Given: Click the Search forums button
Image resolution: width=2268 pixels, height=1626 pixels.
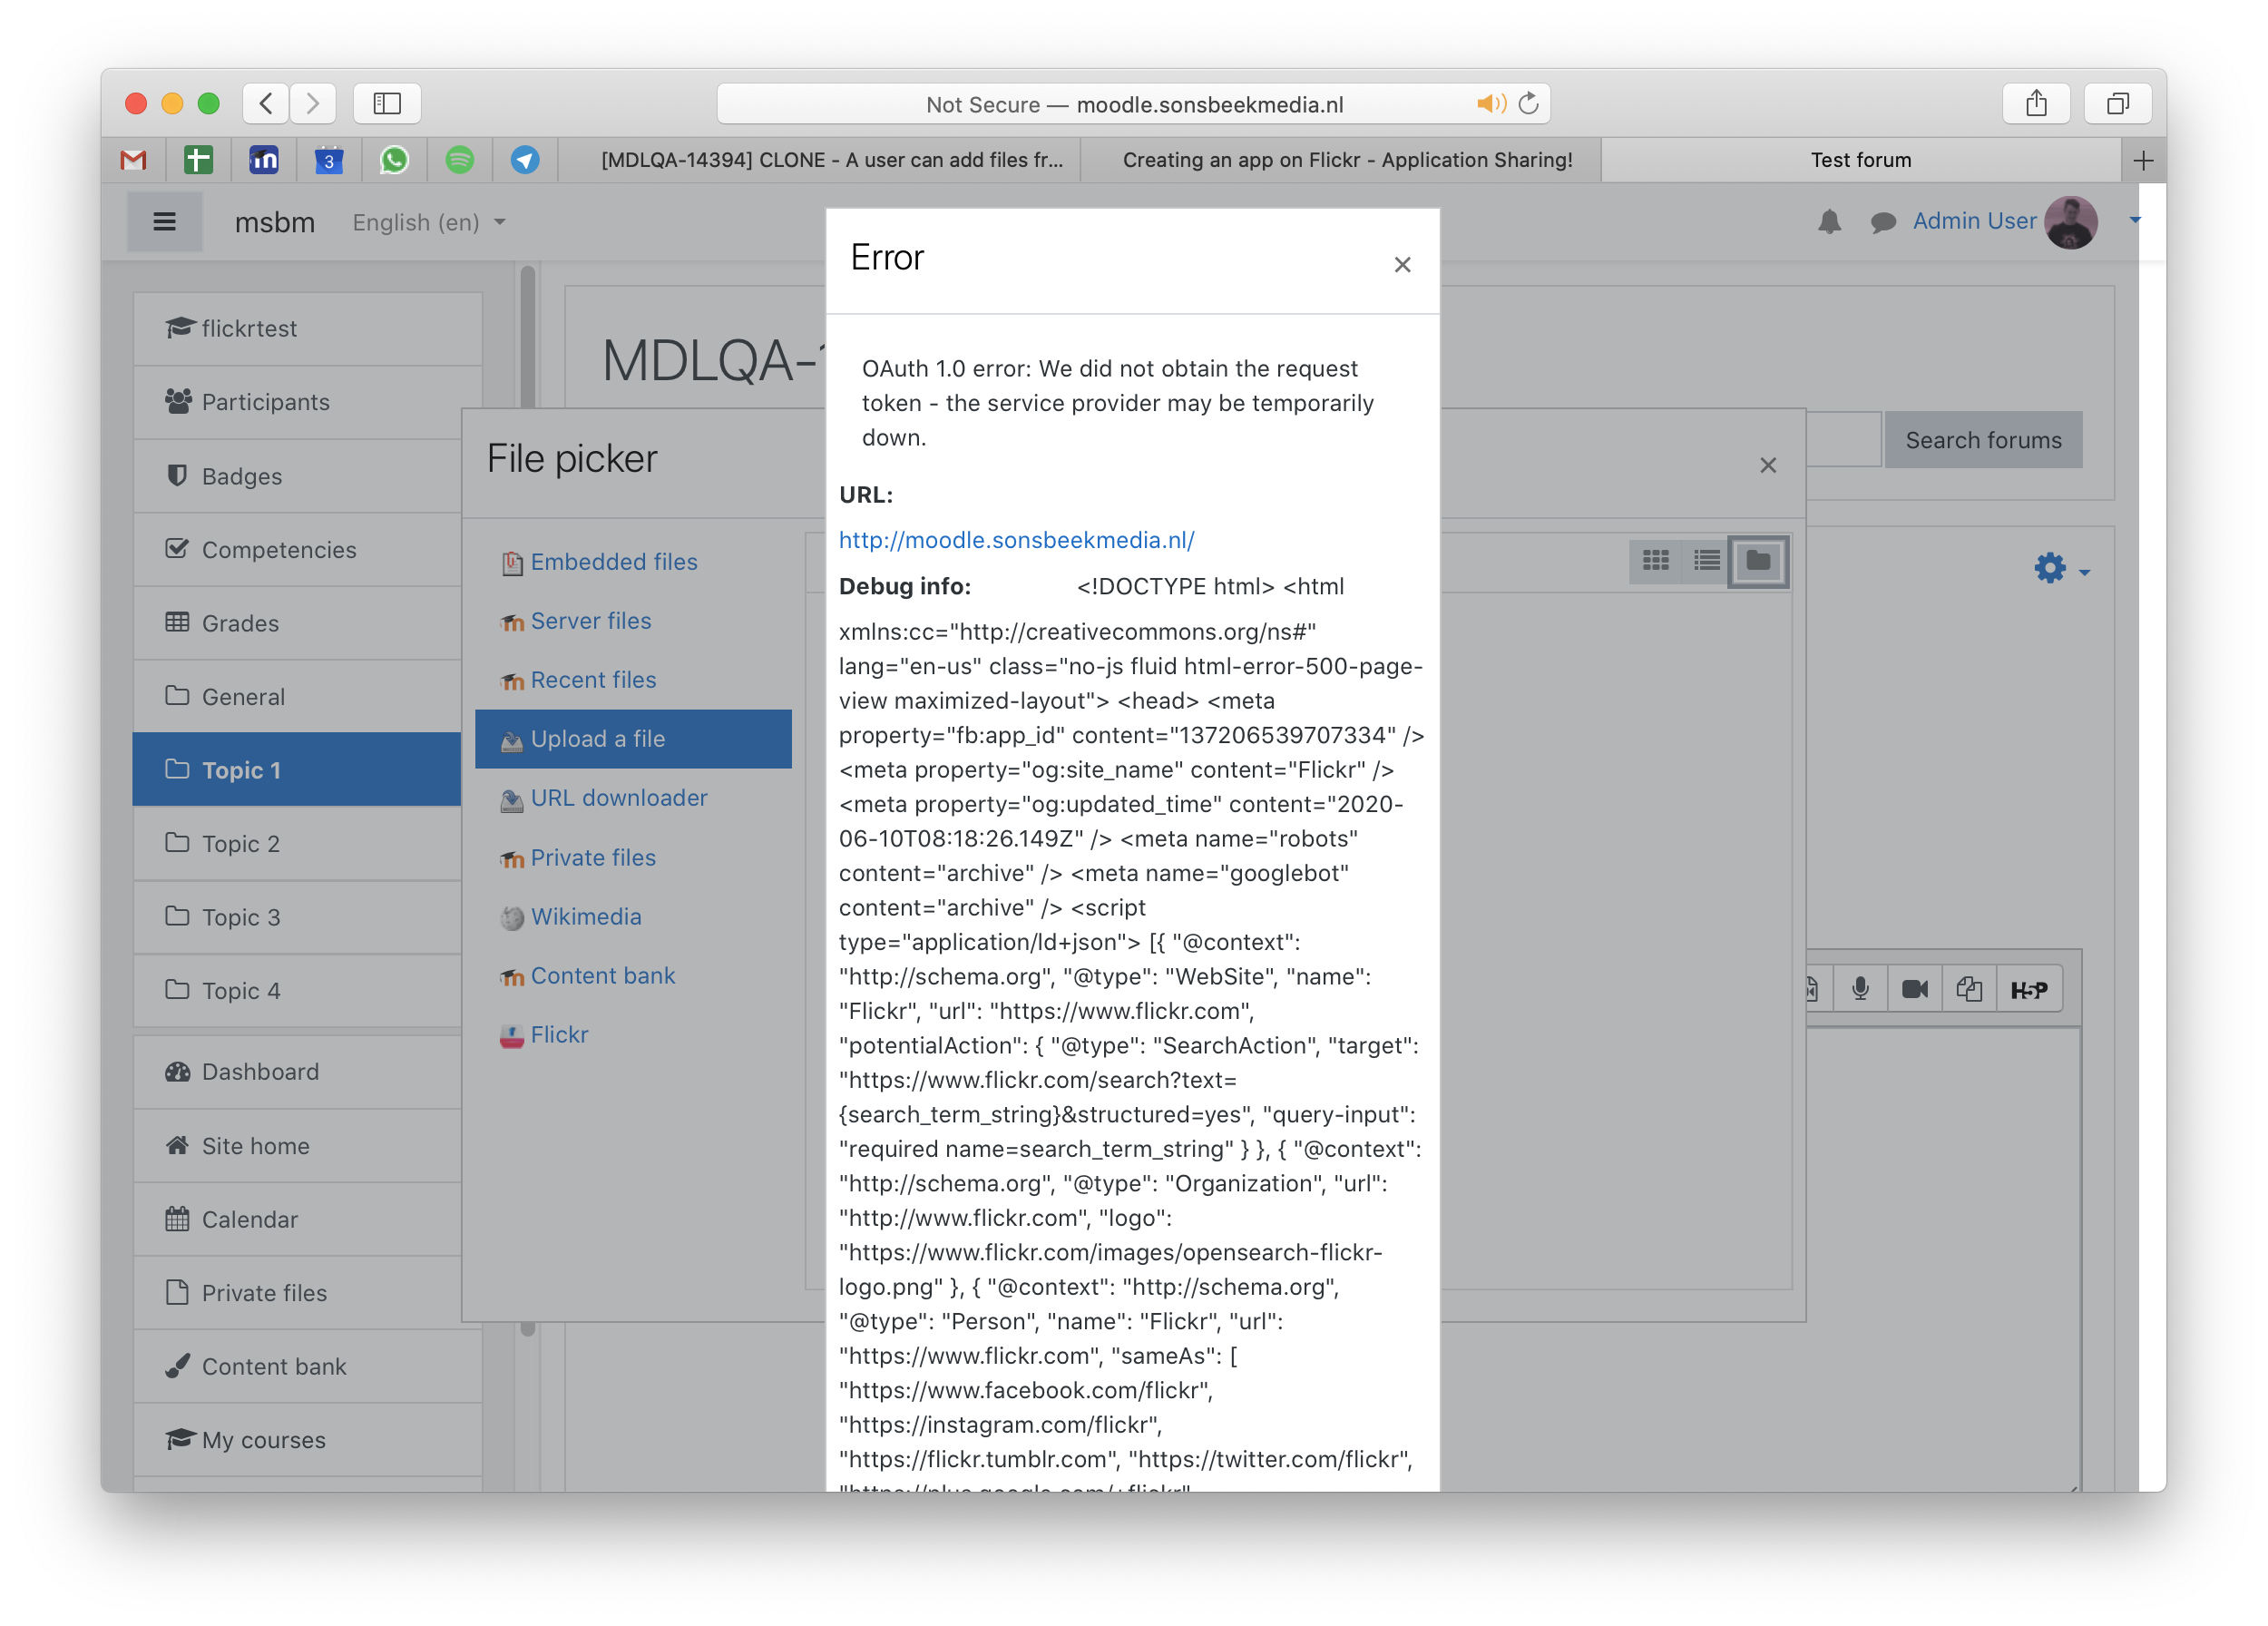Looking at the screenshot, I should (1983, 440).
